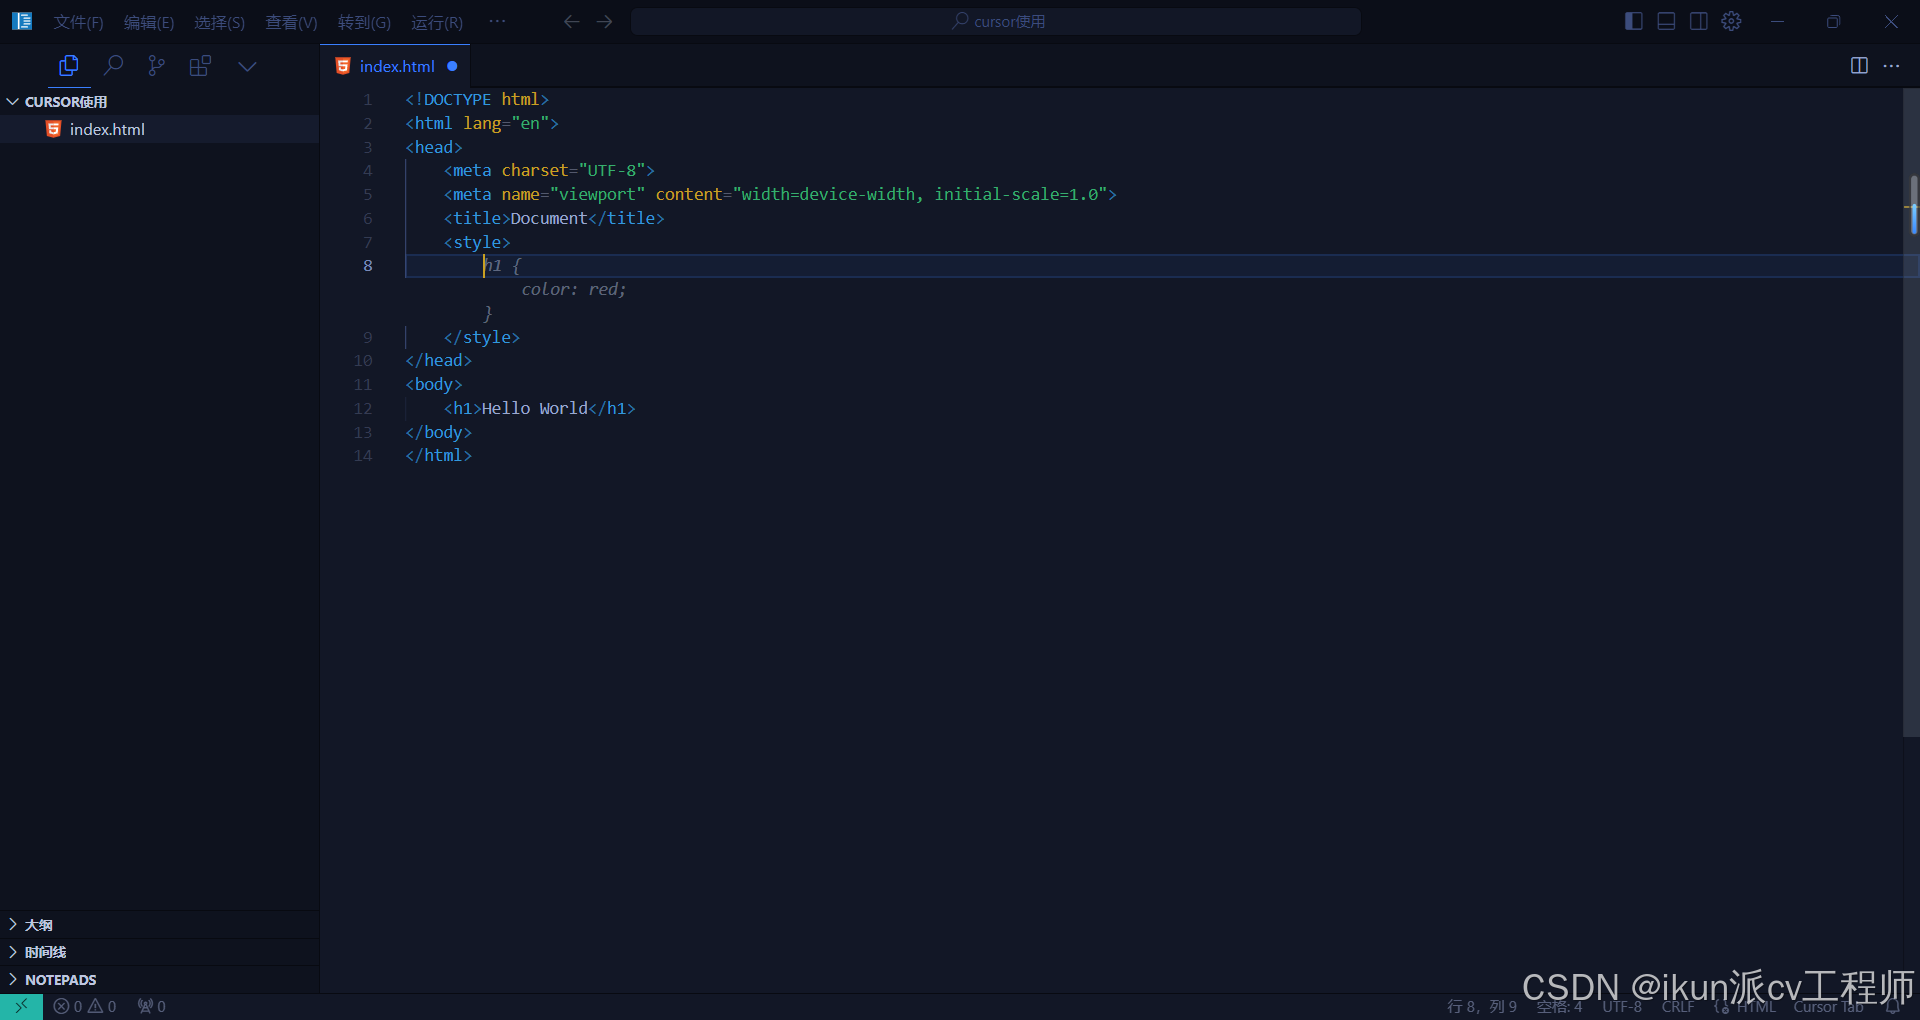Go back with the left arrow
This screenshot has height=1020, width=1920.
click(x=572, y=21)
